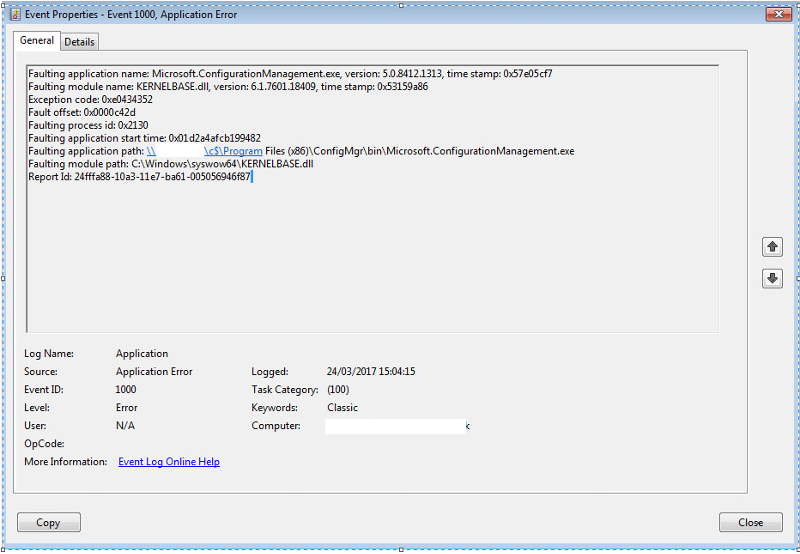Image resolution: width=800 pixels, height=554 pixels.
Task: Click the OpCode label
Action: 44,444
